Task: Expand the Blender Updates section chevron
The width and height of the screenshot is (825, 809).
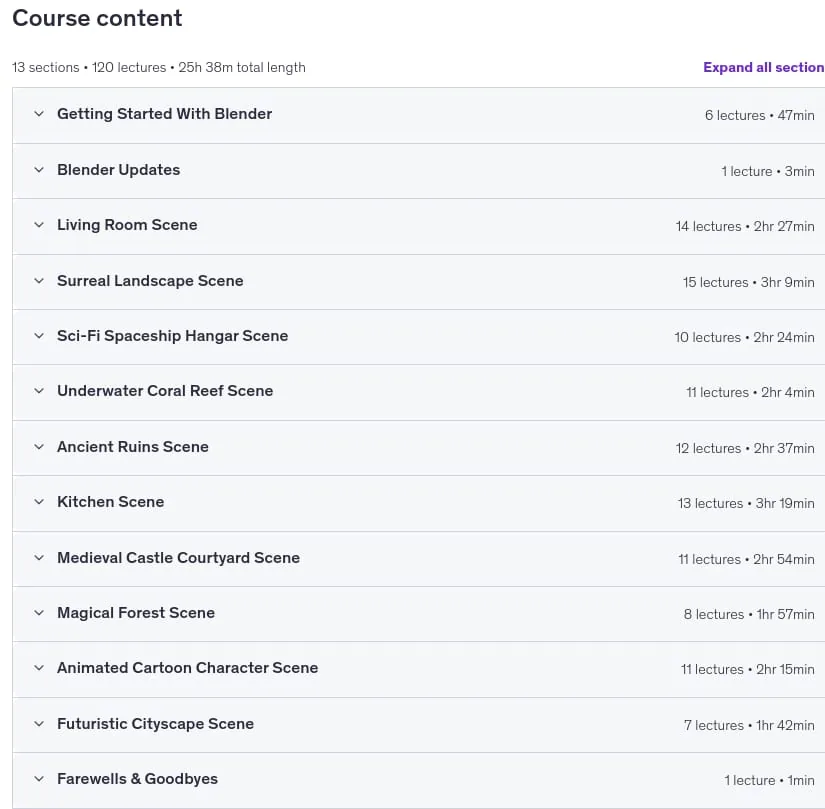Action: pyautogui.click(x=39, y=170)
